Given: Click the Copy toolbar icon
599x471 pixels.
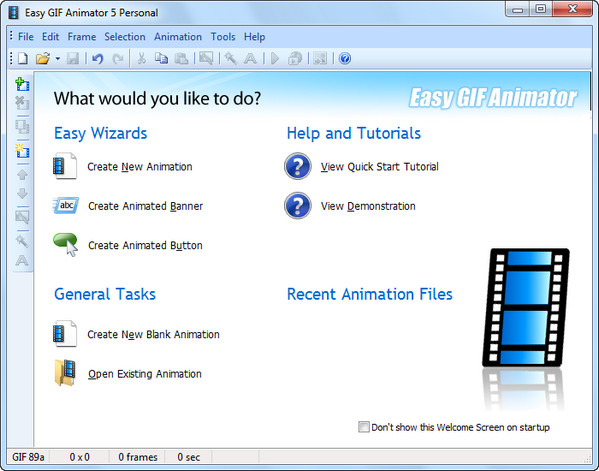Looking at the screenshot, I should 161,58.
